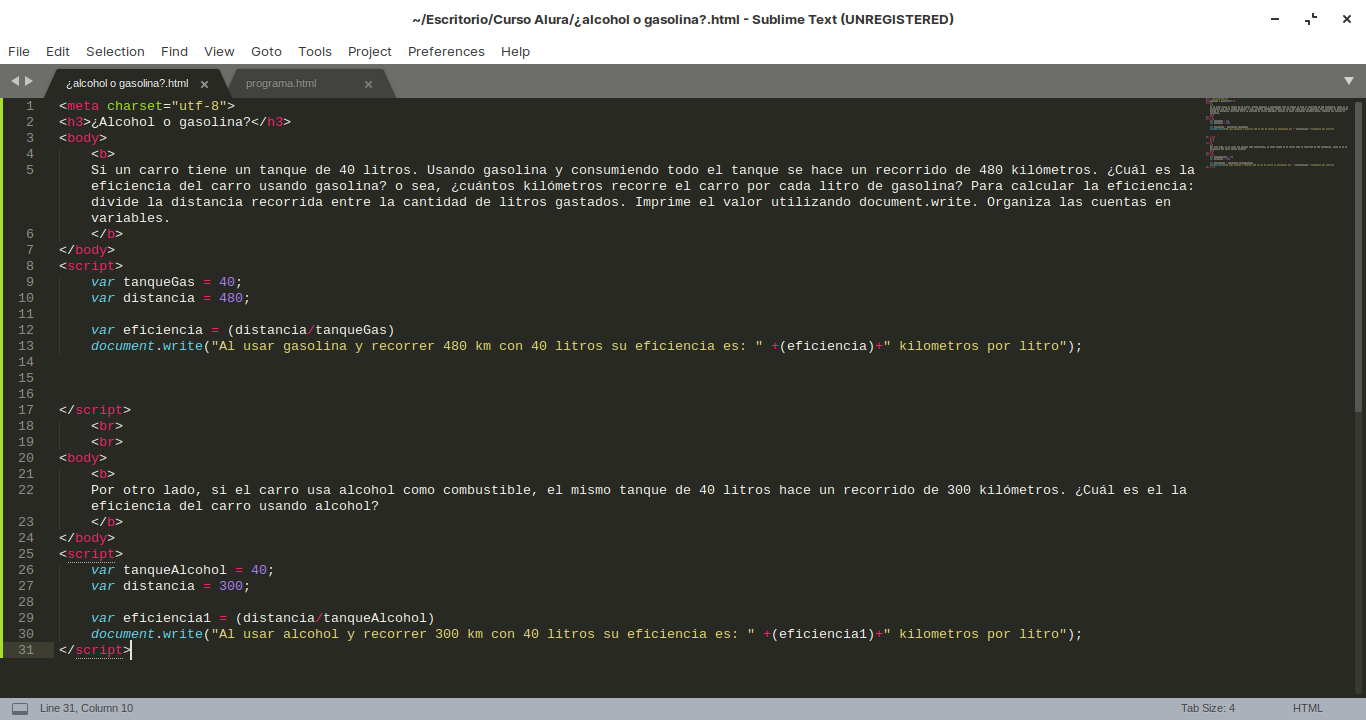Open the Tools menu
Screen dimensions: 1366x720
click(x=315, y=51)
